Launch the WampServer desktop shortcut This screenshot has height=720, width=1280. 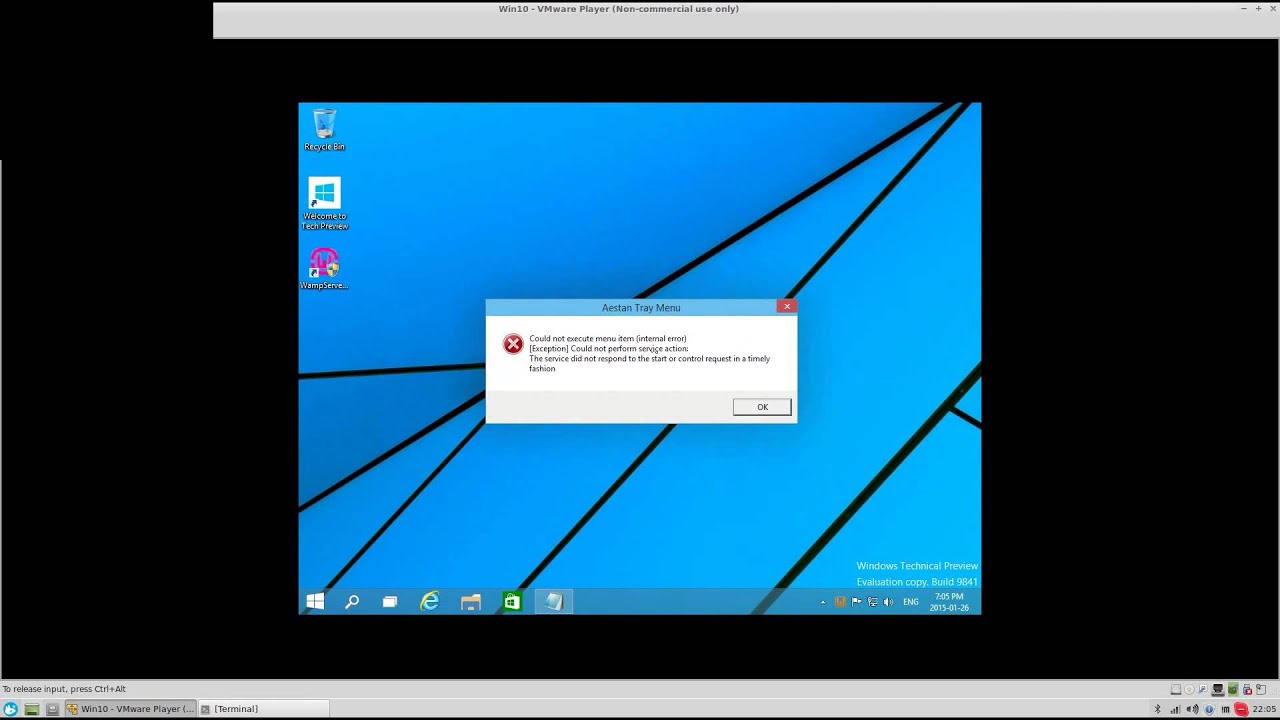click(x=324, y=268)
